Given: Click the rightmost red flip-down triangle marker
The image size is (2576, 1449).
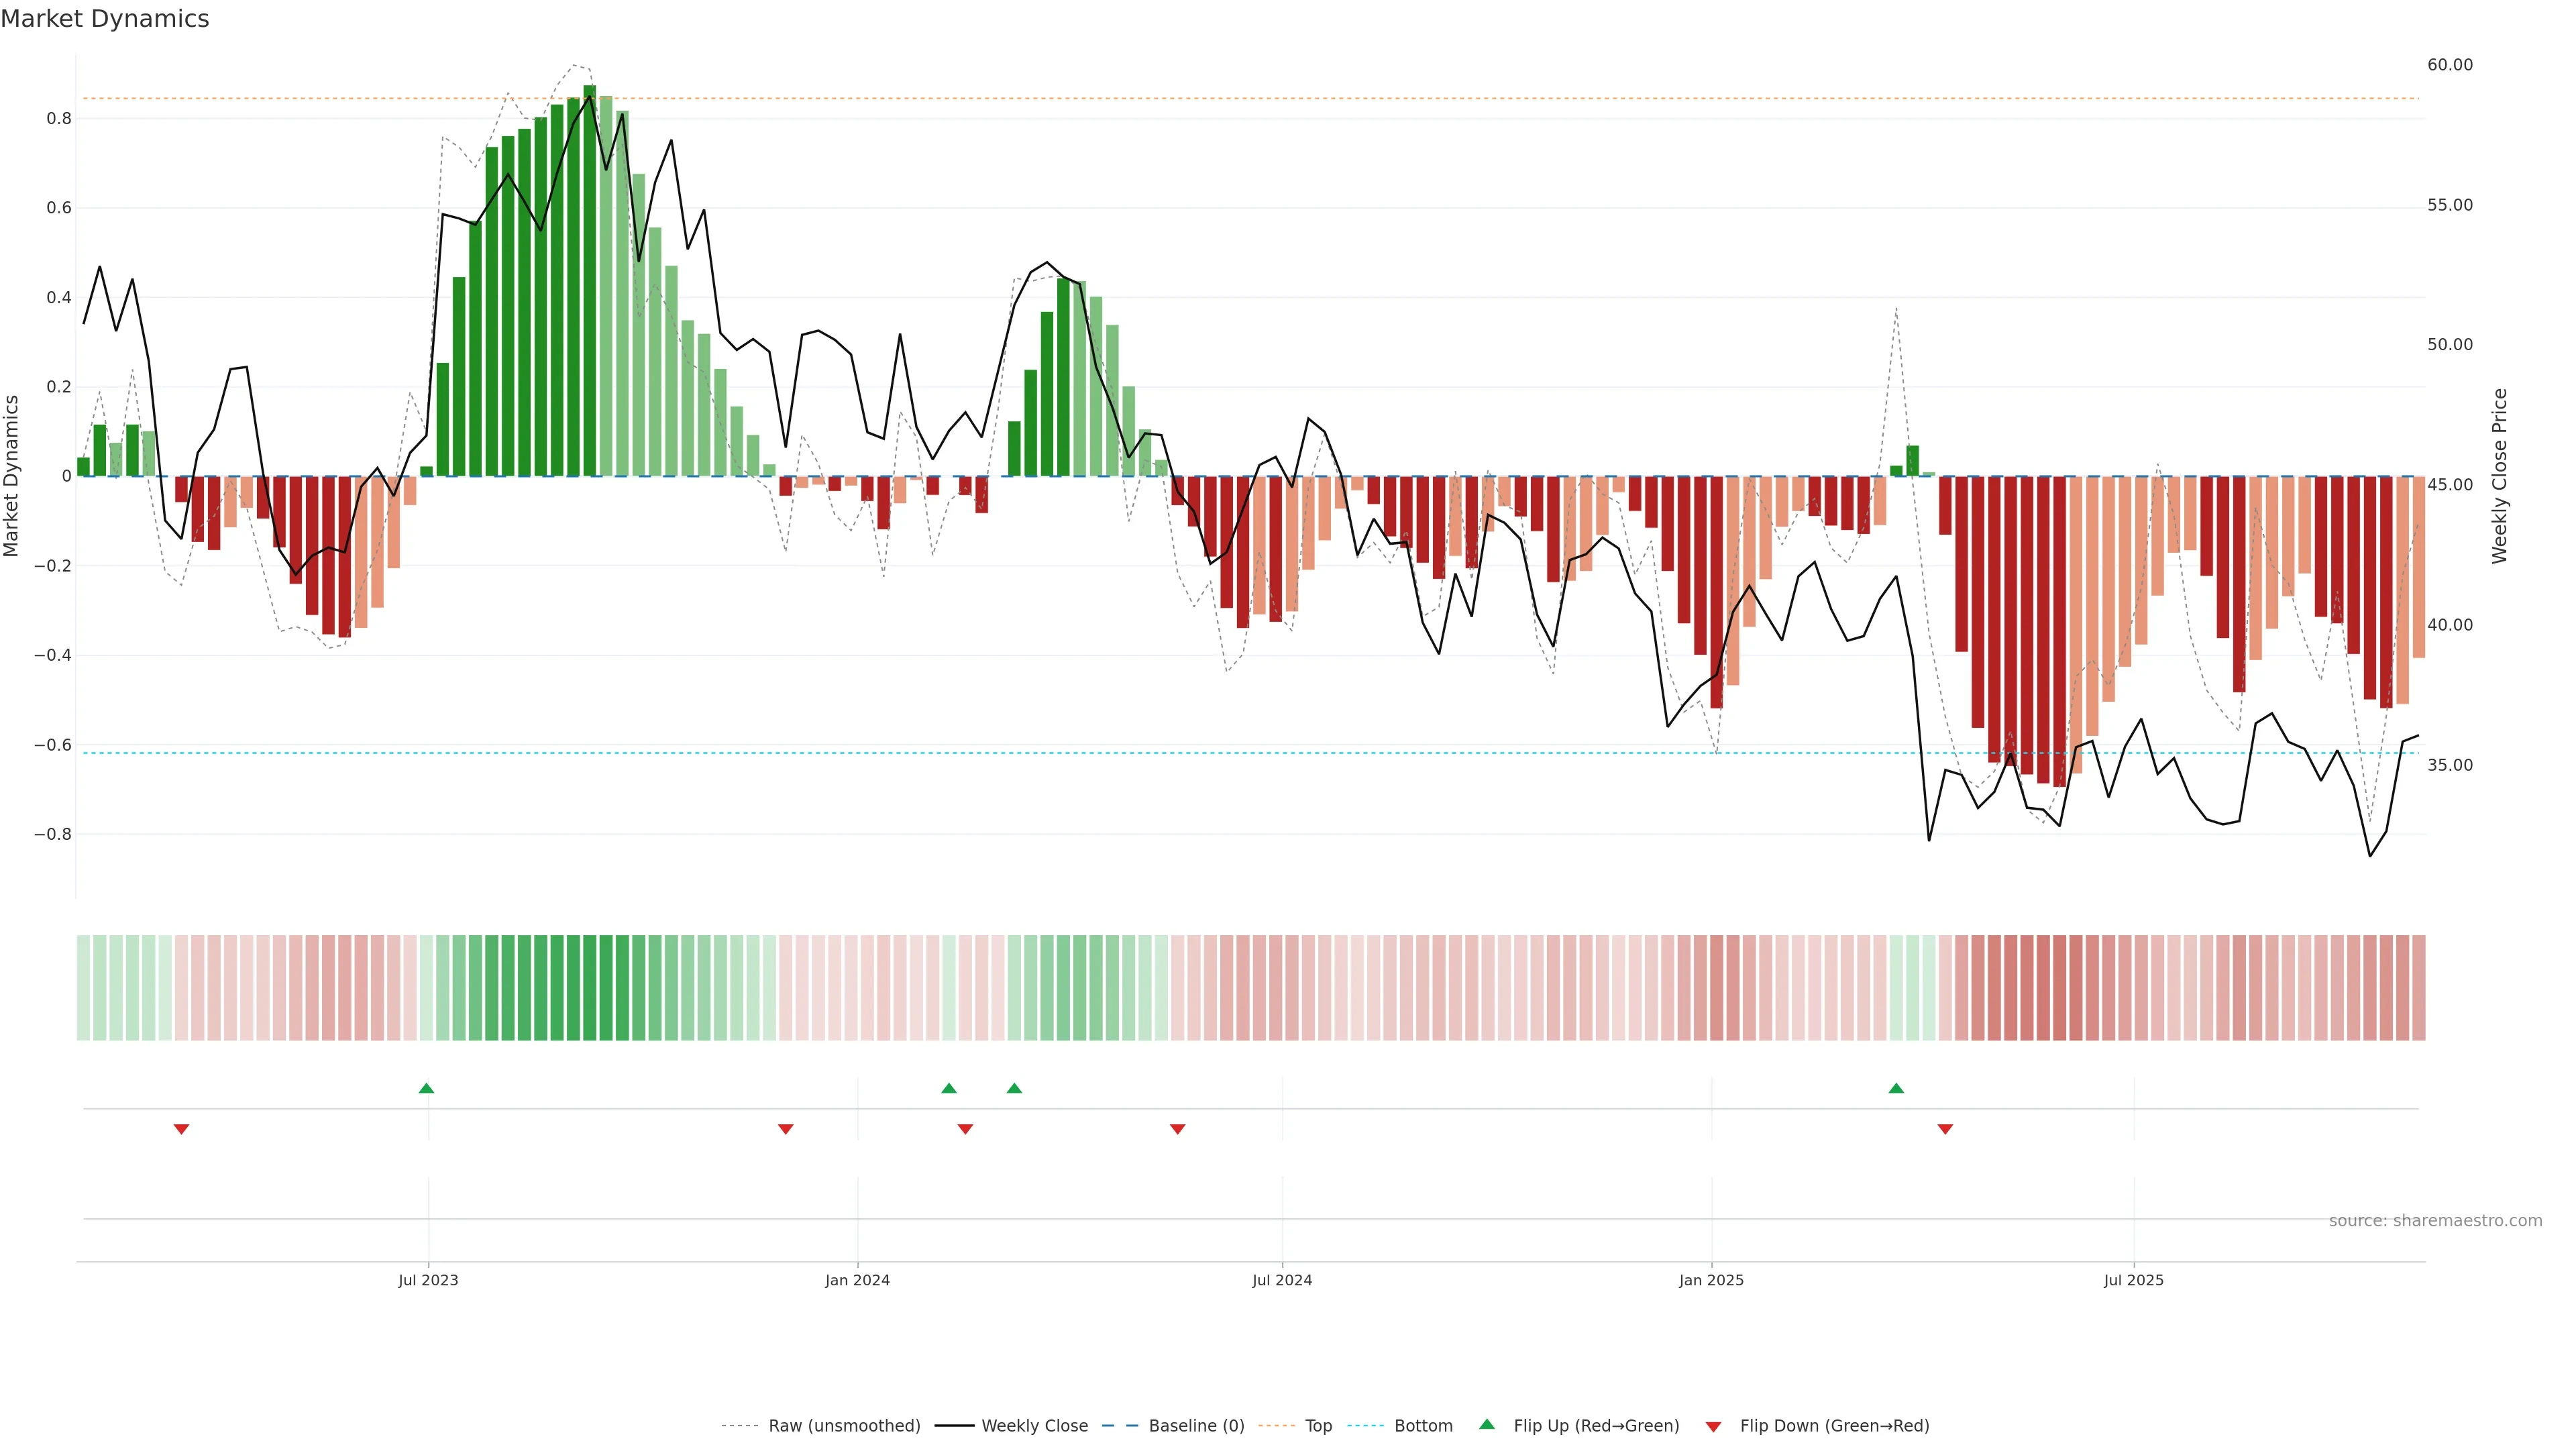Looking at the screenshot, I should point(1945,1129).
